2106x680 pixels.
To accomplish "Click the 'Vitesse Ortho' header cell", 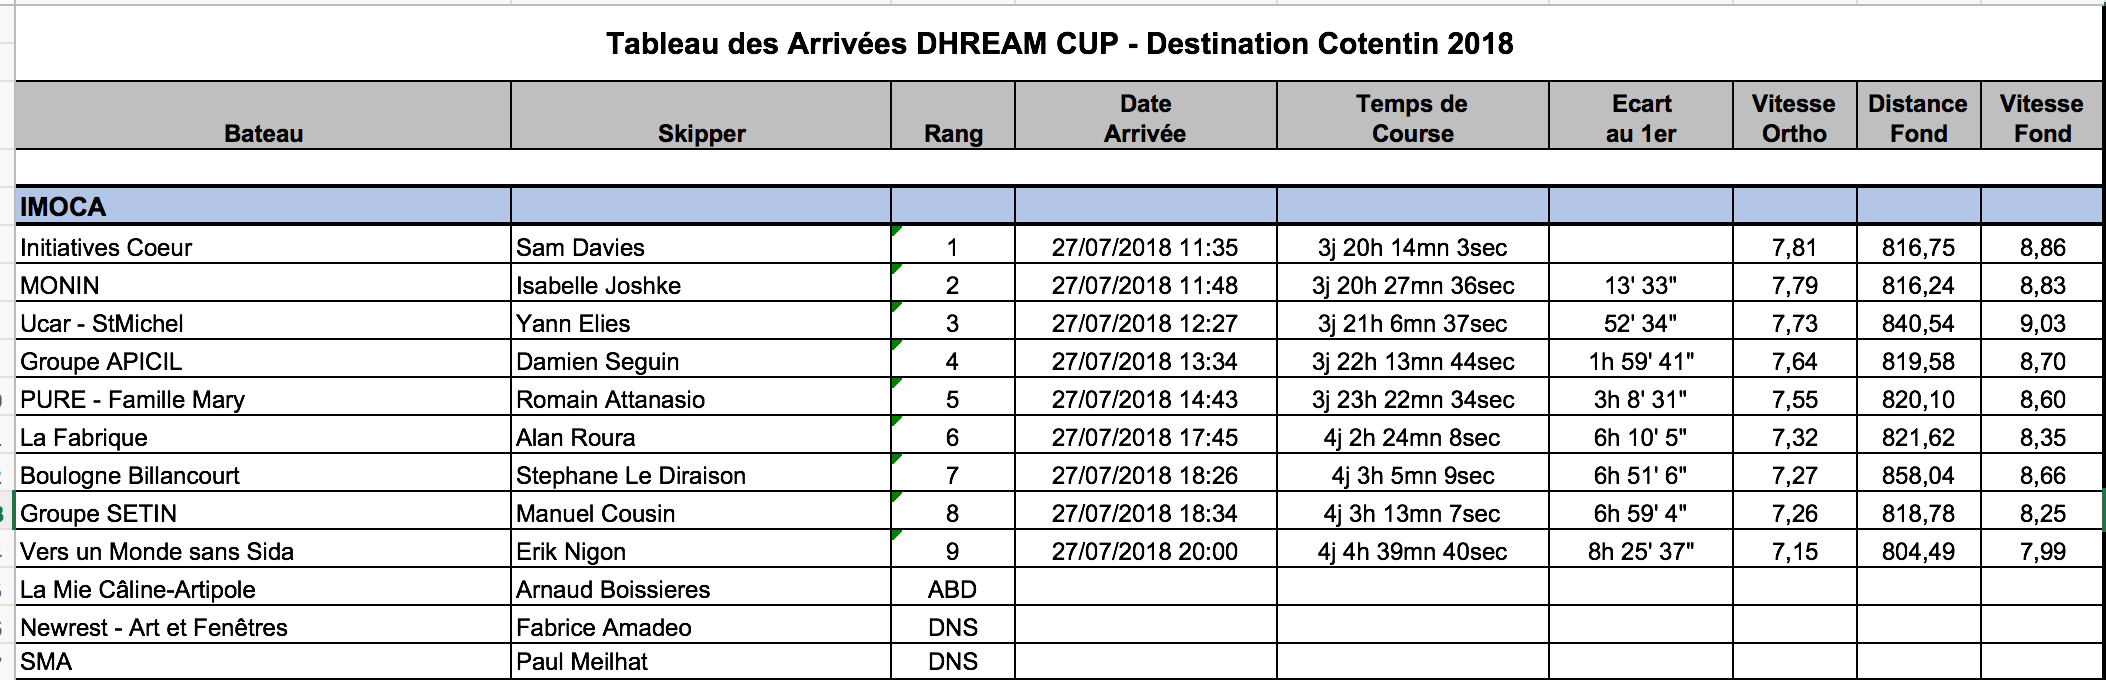I will coord(1794,118).
